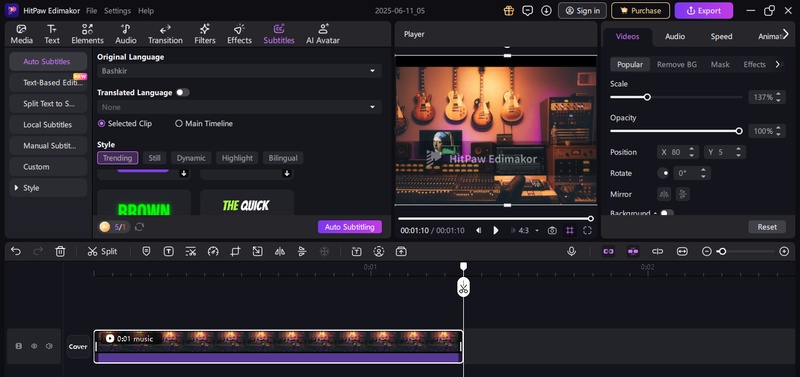Click the add text icon in timeline toolbar

click(x=168, y=251)
